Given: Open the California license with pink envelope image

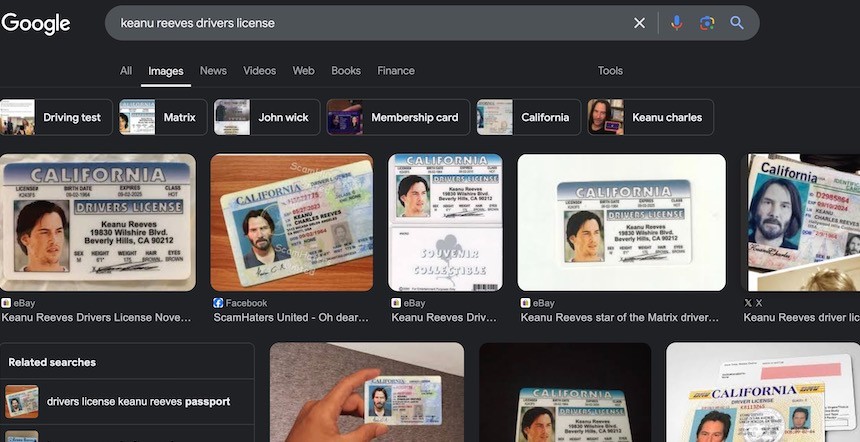Looking at the screenshot, I should click(x=763, y=392).
